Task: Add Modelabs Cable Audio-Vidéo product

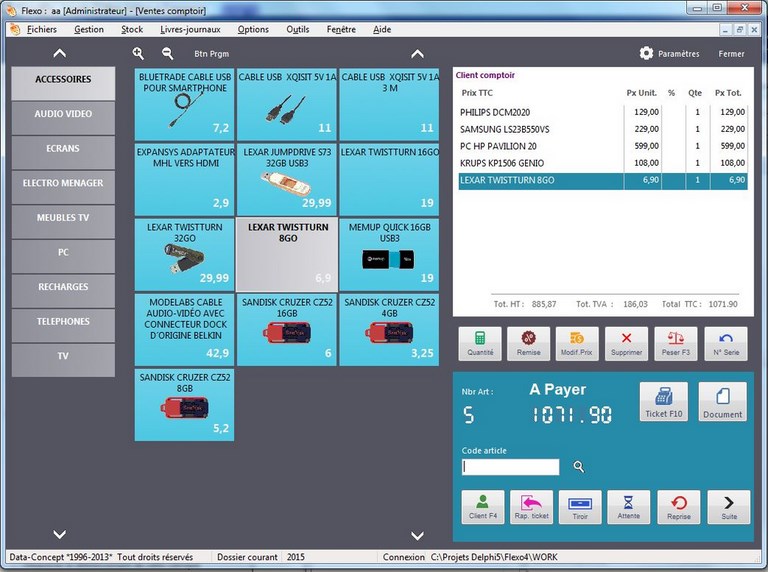Action: click(185, 330)
